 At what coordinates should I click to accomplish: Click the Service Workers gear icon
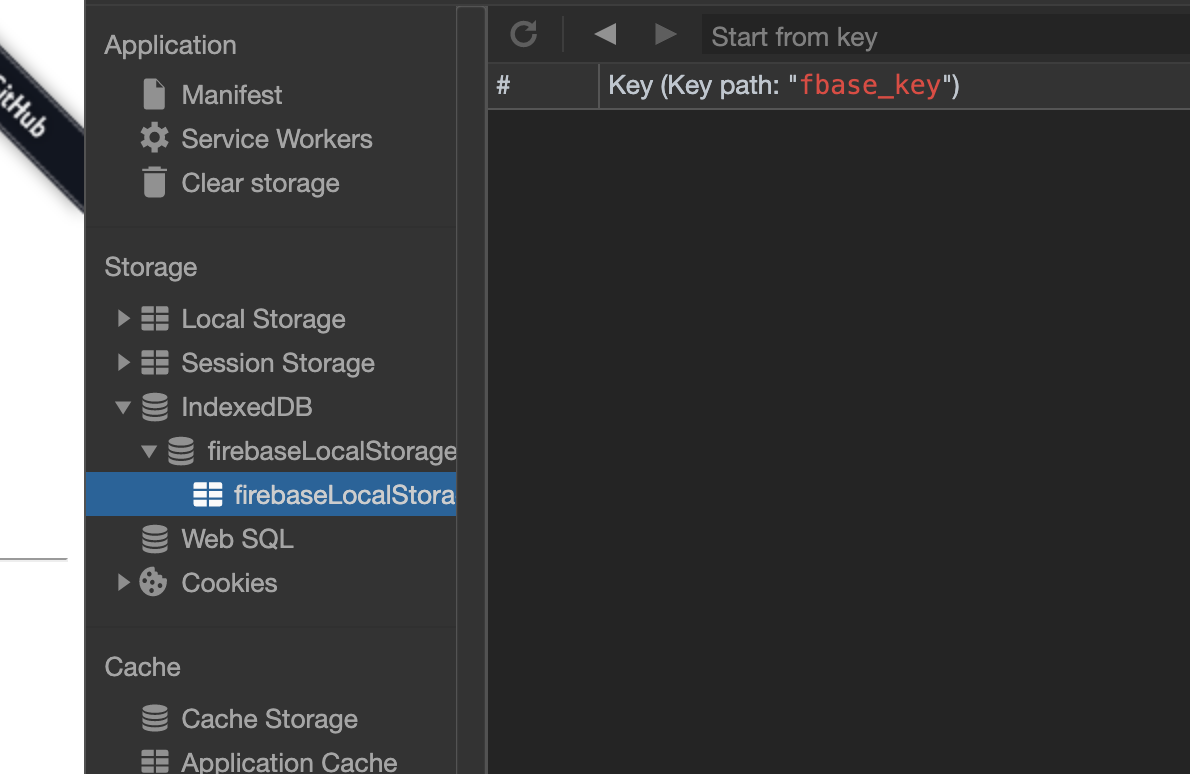(x=154, y=138)
